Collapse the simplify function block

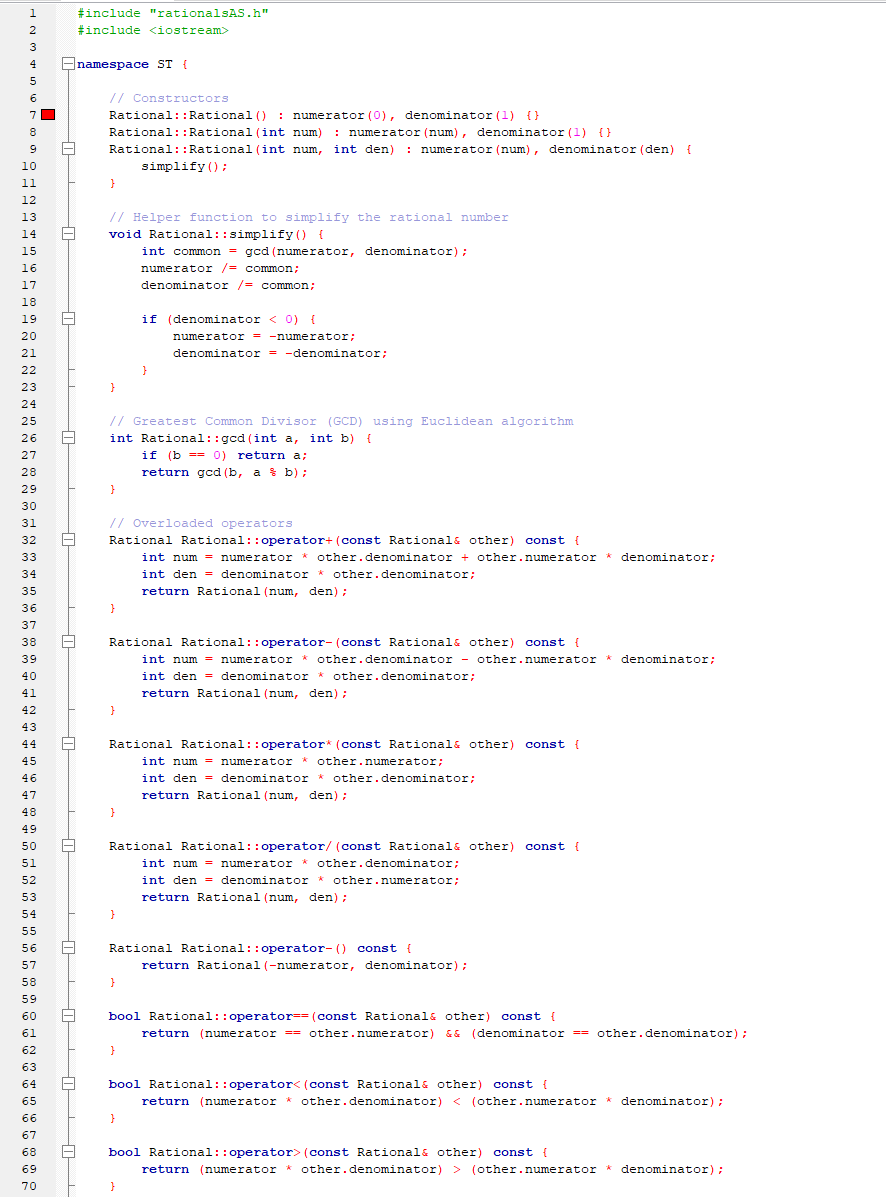[x=66, y=234]
